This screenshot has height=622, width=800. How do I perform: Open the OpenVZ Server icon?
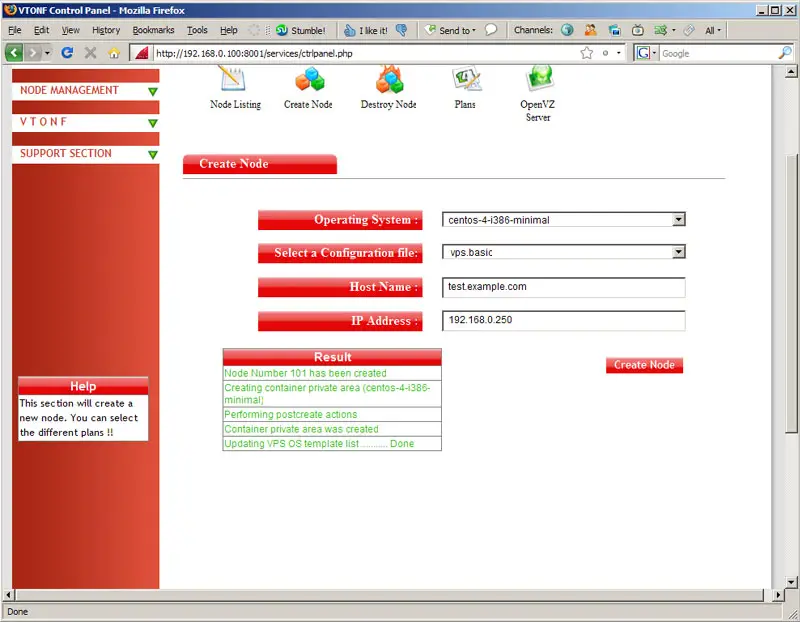pos(539,79)
